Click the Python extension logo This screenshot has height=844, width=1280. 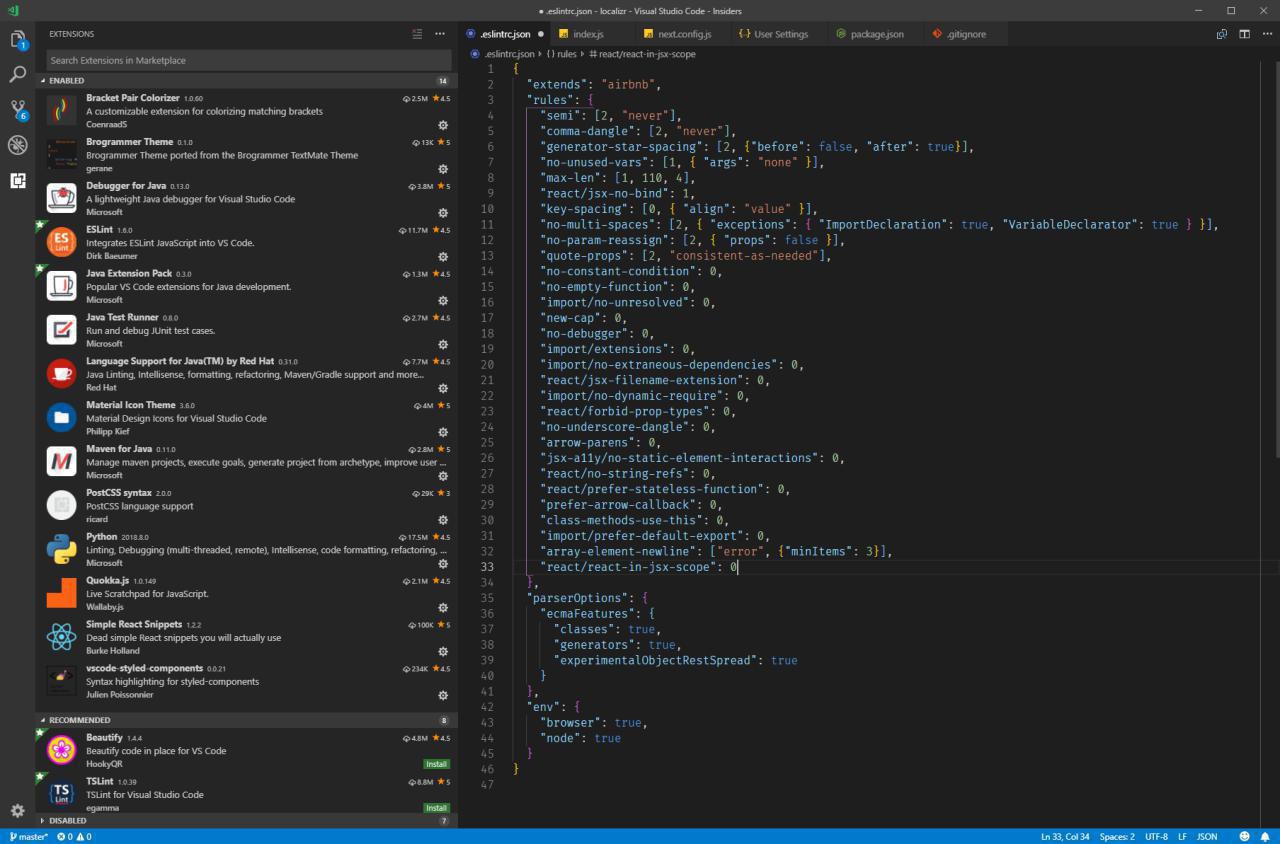click(x=61, y=549)
